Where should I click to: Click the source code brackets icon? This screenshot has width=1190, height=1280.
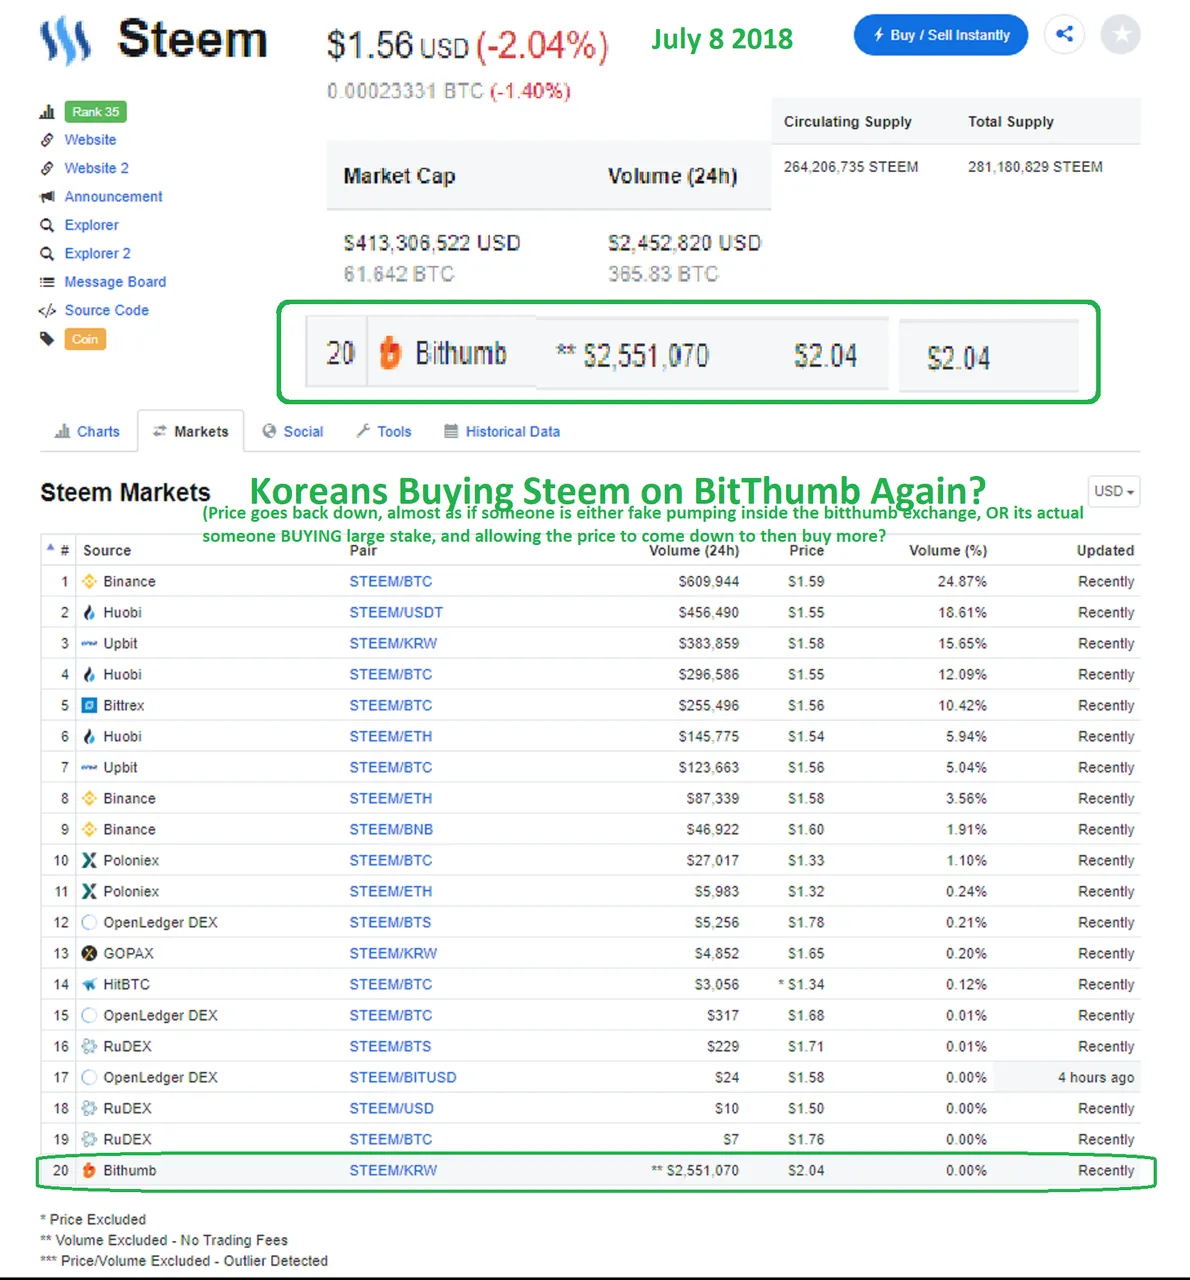coord(47,310)
